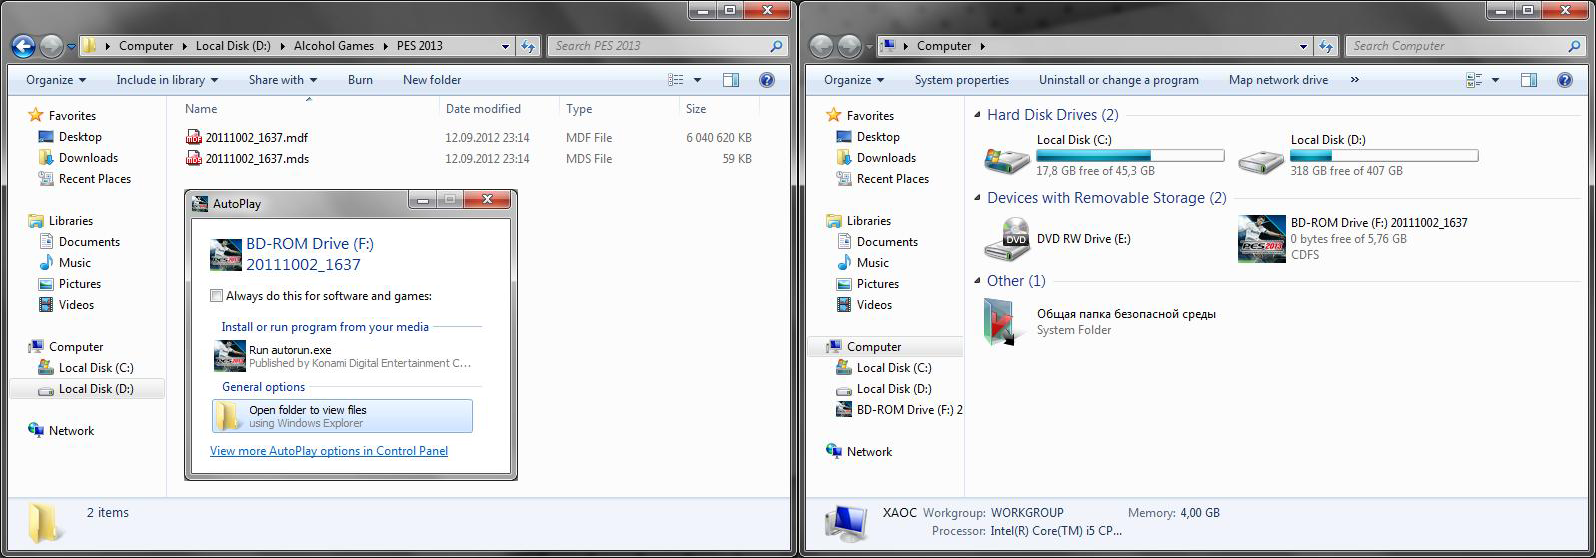
Task: Open BD-ROM Drive (F:) PES 2013 icon
Action: coord(1261,239)
